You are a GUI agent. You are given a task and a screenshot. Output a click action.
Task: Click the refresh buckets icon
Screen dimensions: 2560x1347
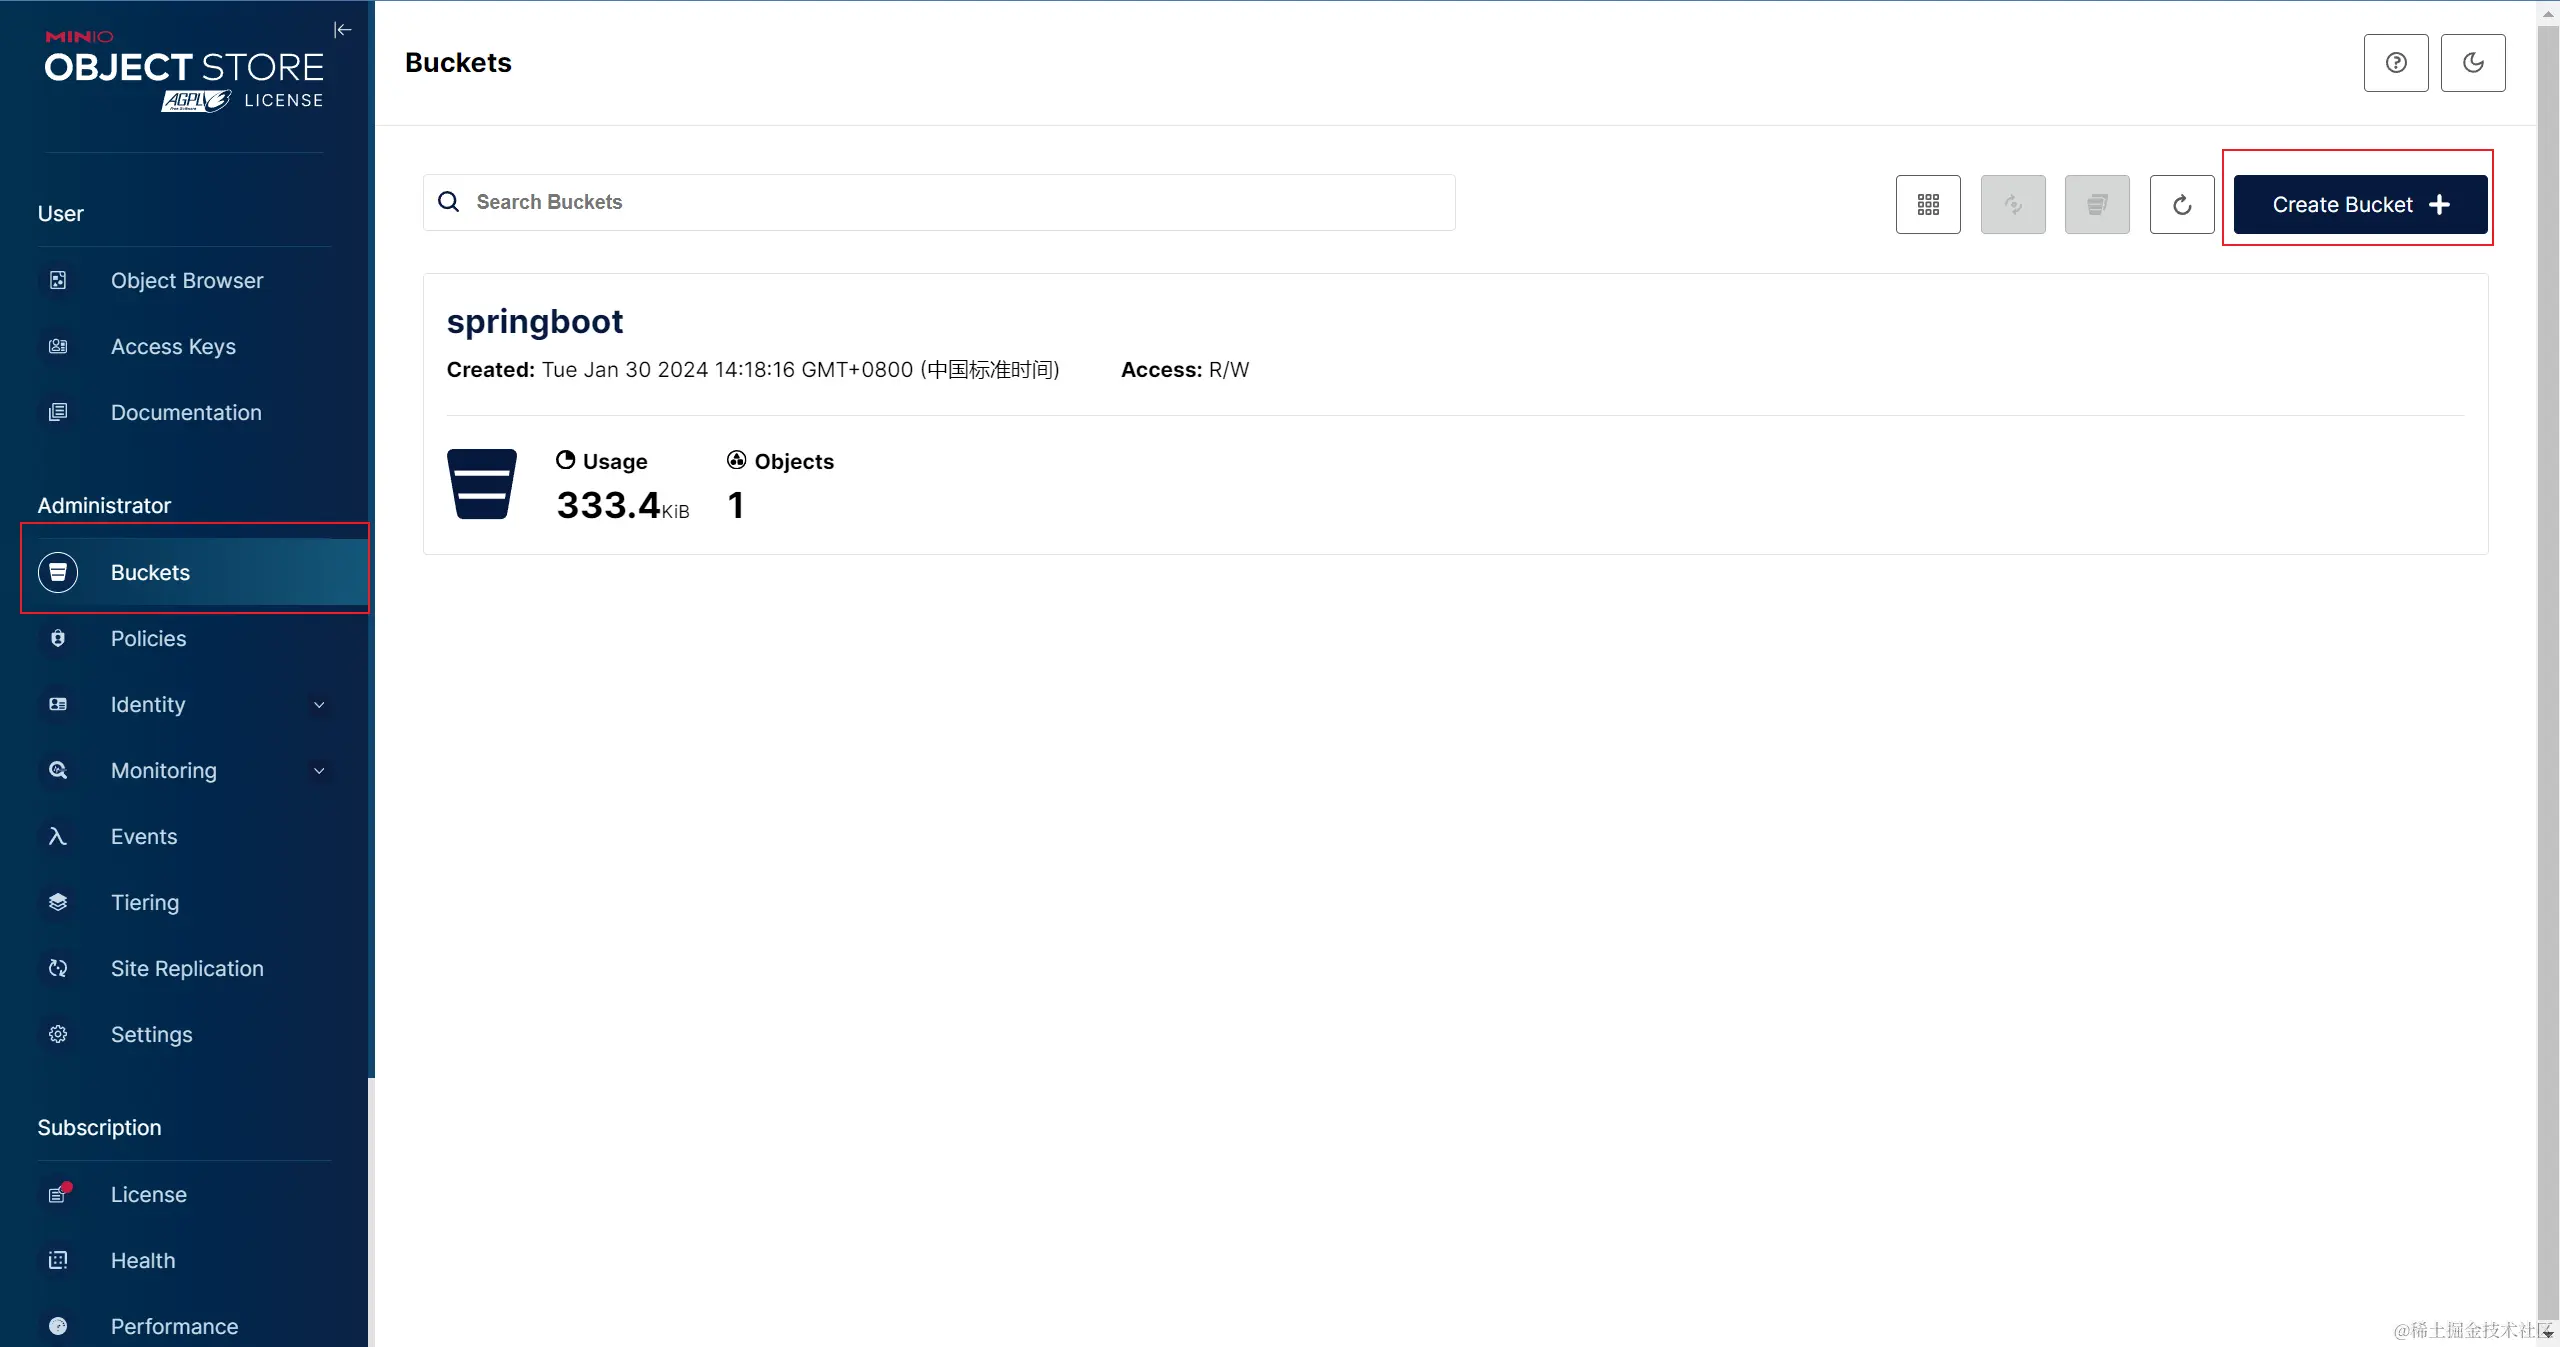click(2182, 205)
